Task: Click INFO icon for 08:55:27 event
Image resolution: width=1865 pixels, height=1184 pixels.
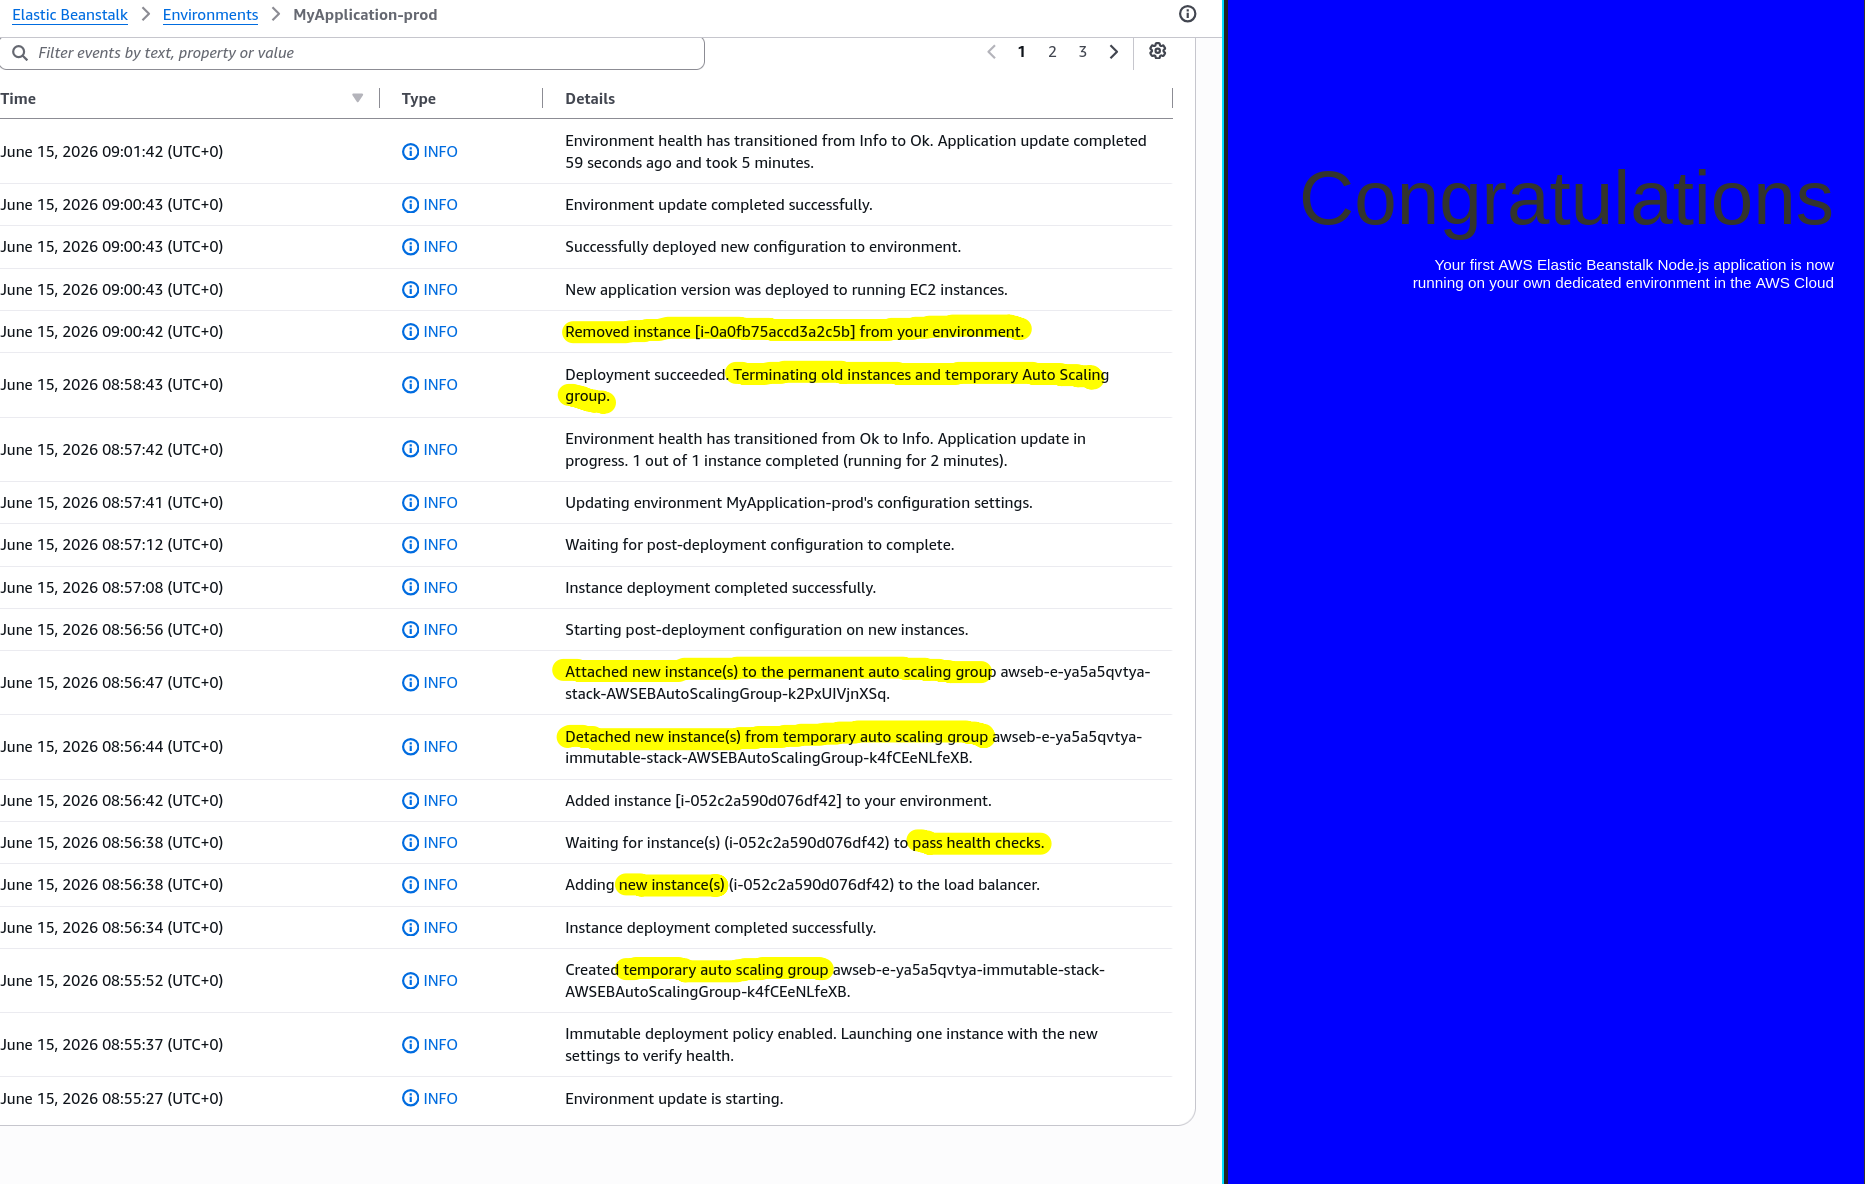Action: [x=410, y=1099]
